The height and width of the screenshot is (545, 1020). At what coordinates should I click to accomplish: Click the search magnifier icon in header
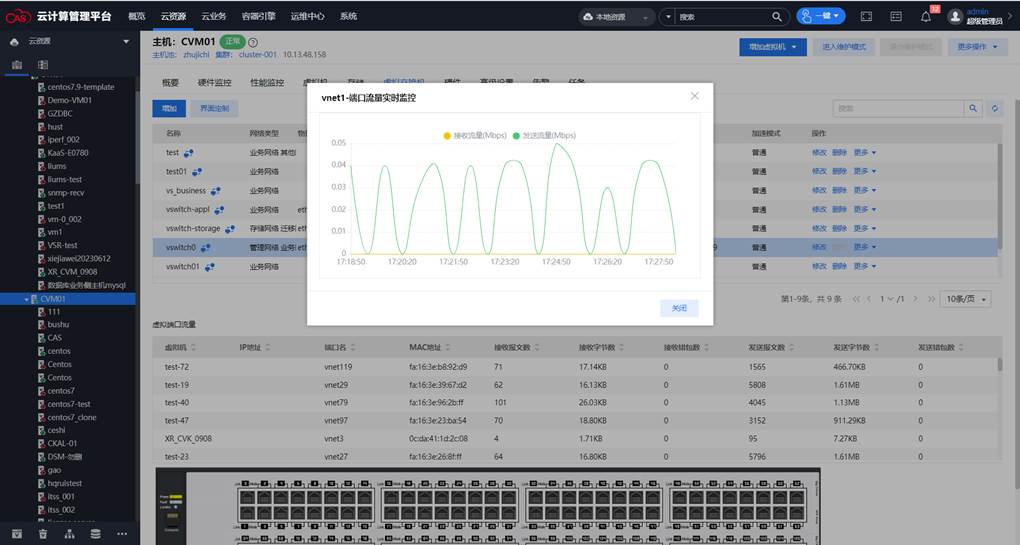coord(777,17)
